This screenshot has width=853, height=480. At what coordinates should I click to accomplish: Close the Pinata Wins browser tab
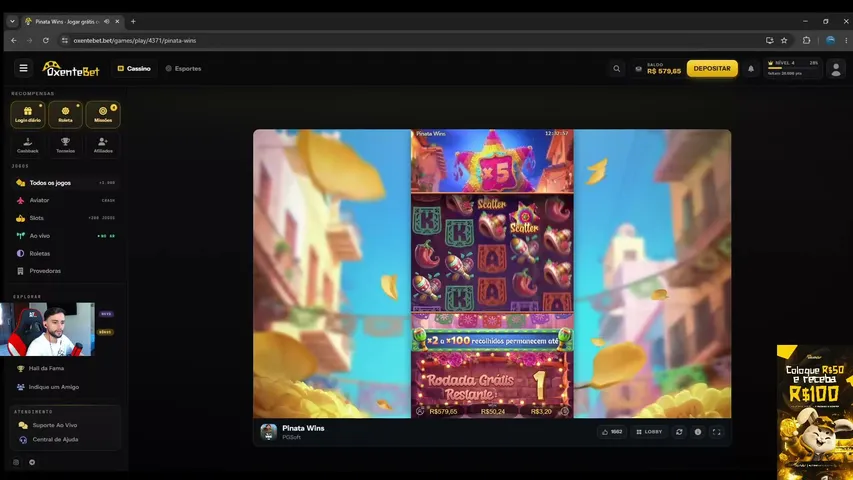pos(117,21)
